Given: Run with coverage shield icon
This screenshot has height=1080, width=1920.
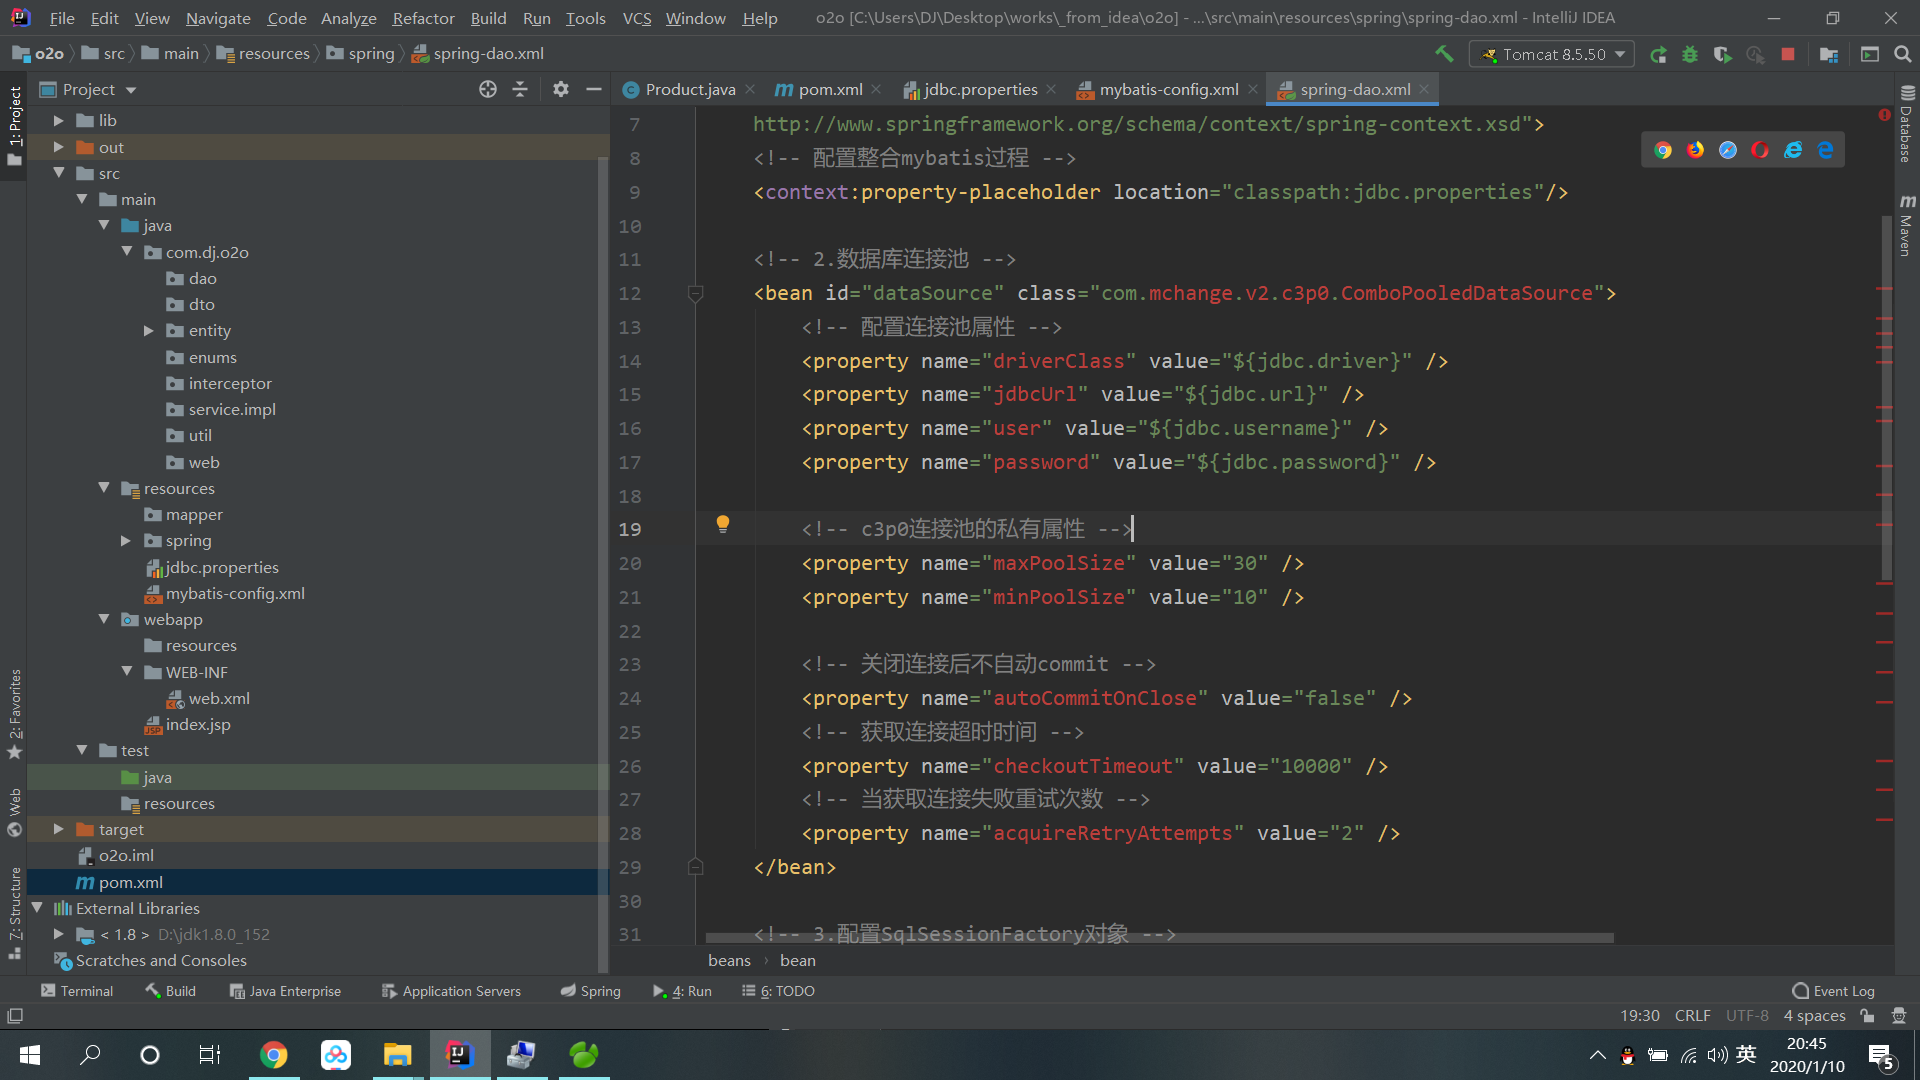Looking at the screenshot, I should click(x=1722, y=55).
